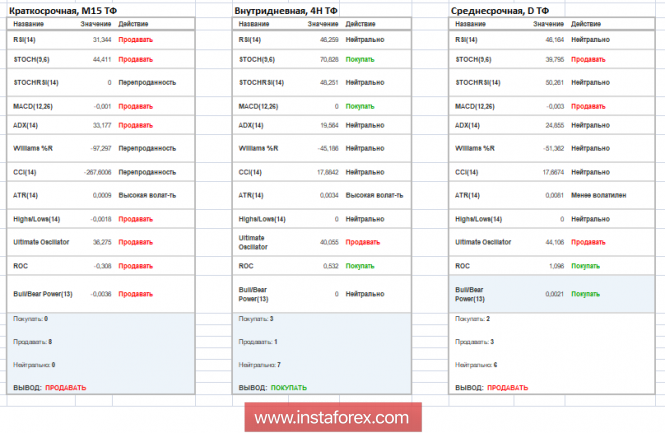Click STOCHRSI(14) value 46,251 in 4H table
The width and height of the screenshot is (665, 433).
(329, 83)
